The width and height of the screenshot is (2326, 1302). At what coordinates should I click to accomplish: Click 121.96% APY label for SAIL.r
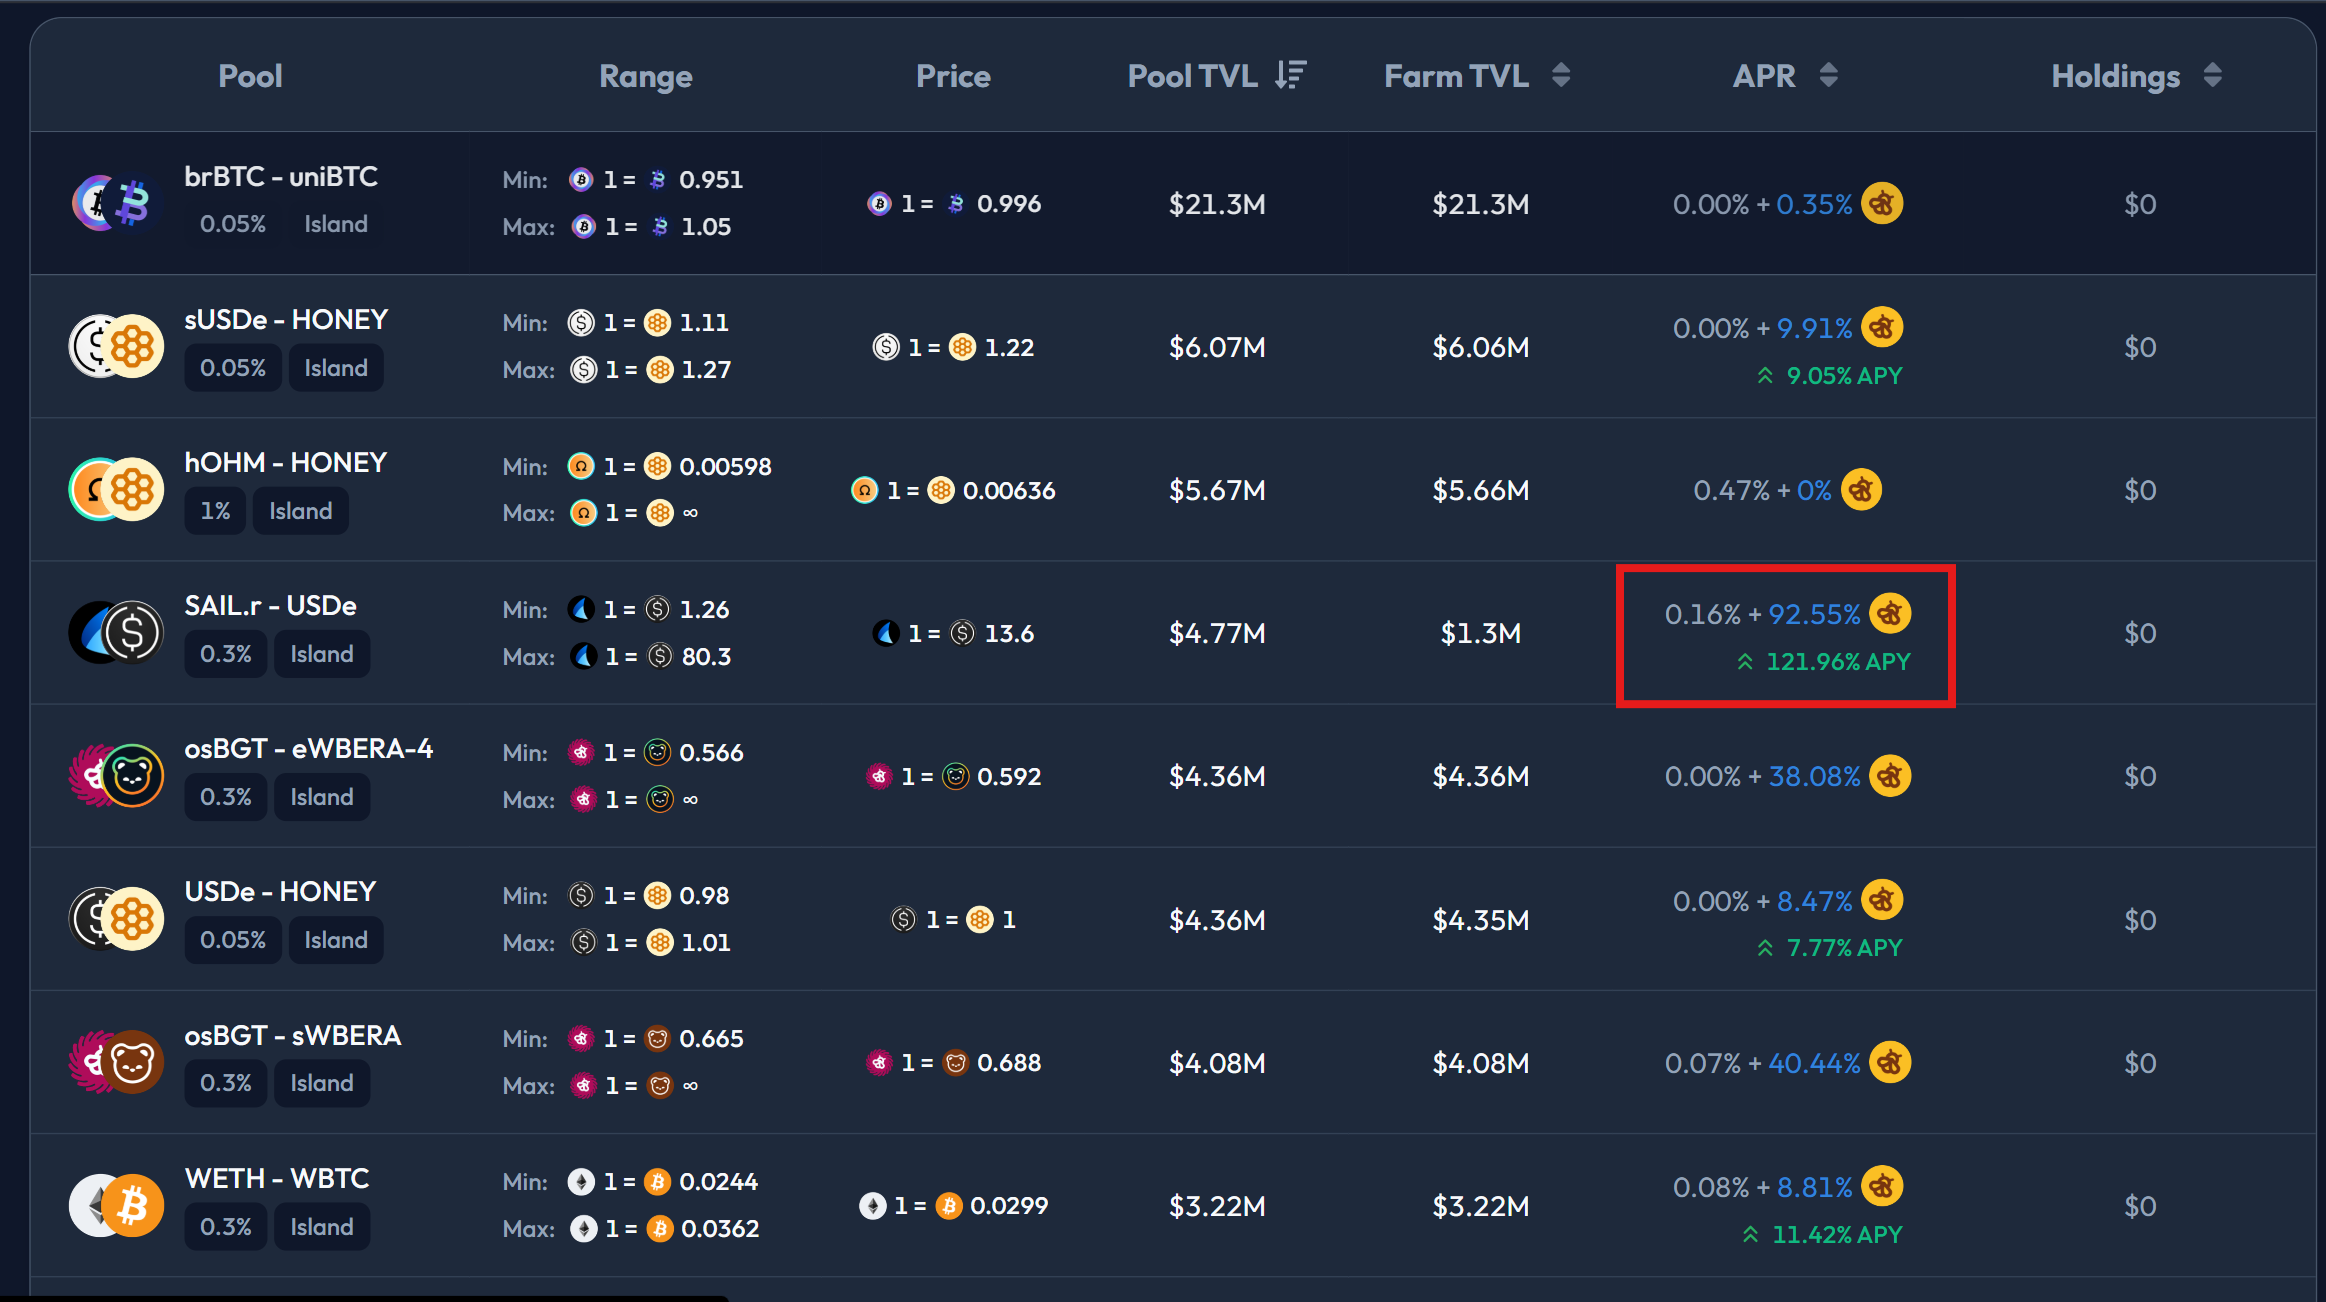point(1837,662)
